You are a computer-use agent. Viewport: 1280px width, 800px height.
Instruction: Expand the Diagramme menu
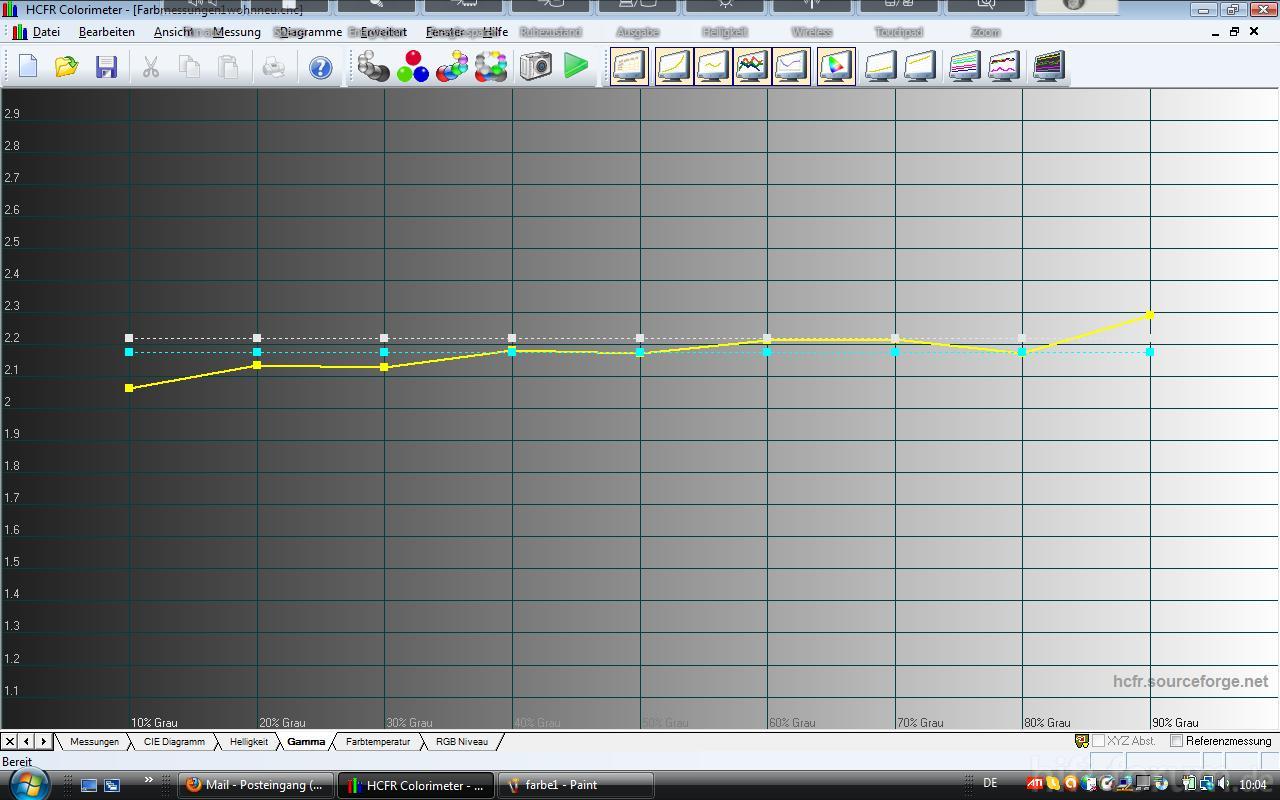click(x=310, y=32)
